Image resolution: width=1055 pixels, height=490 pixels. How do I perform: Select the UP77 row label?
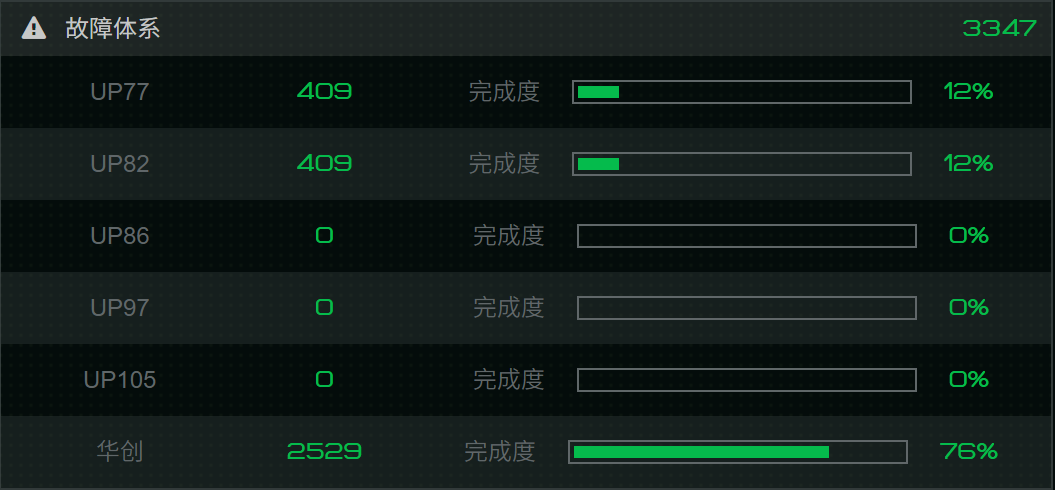coord(120,92)
